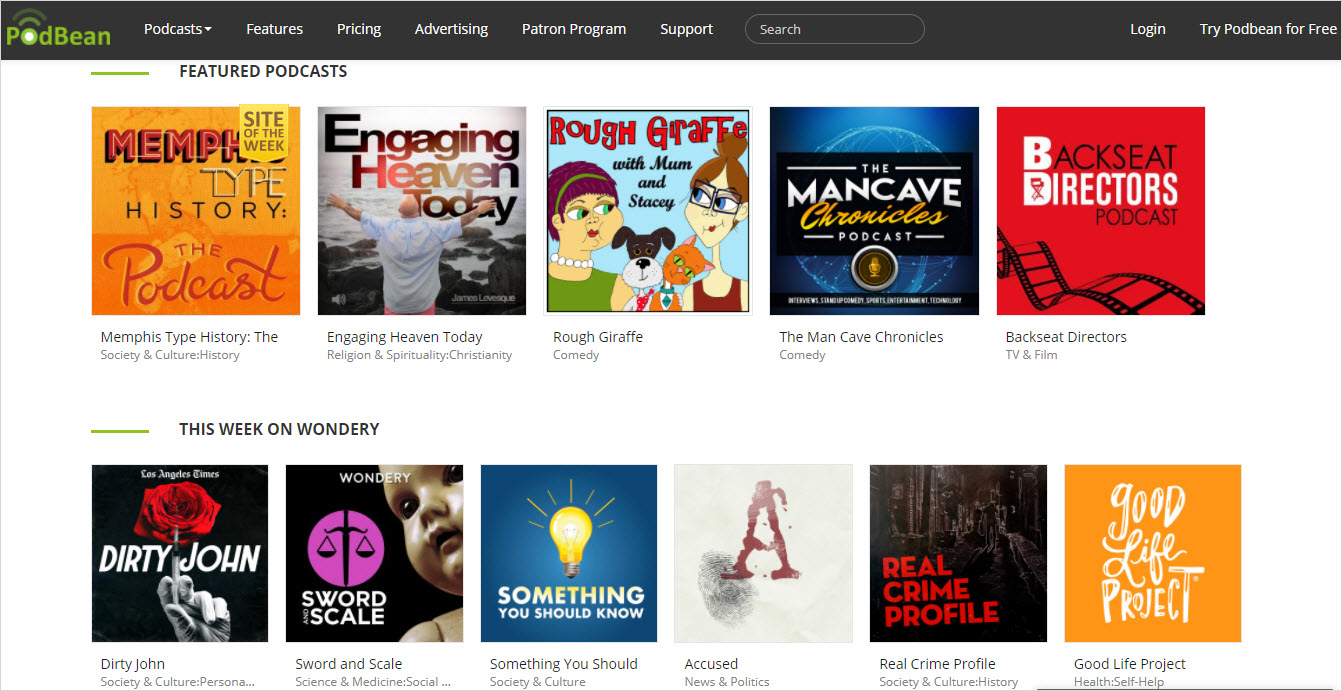This screenshot has height=691, width=1342.
Task: Click the Rough Giraffe title link
Action: pyautogui.click(x=598, y=337)
